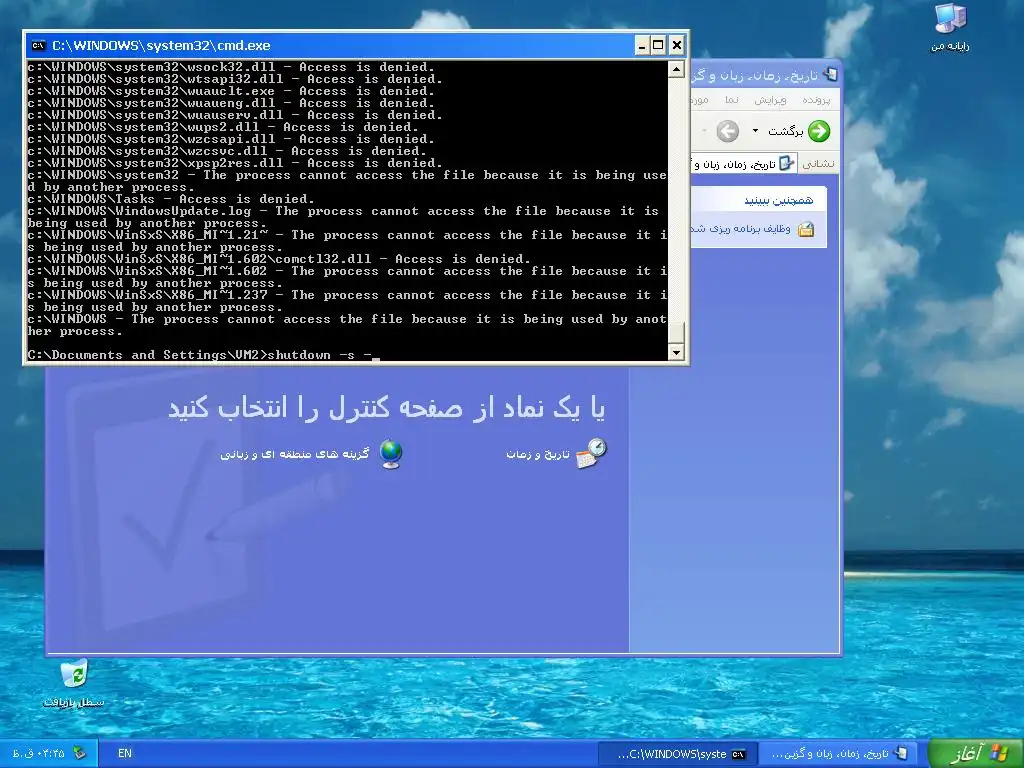This screenshot has height=768, width=1024.
Task: Click gray Forward arrow in Control Panel window
Action: 728,131
